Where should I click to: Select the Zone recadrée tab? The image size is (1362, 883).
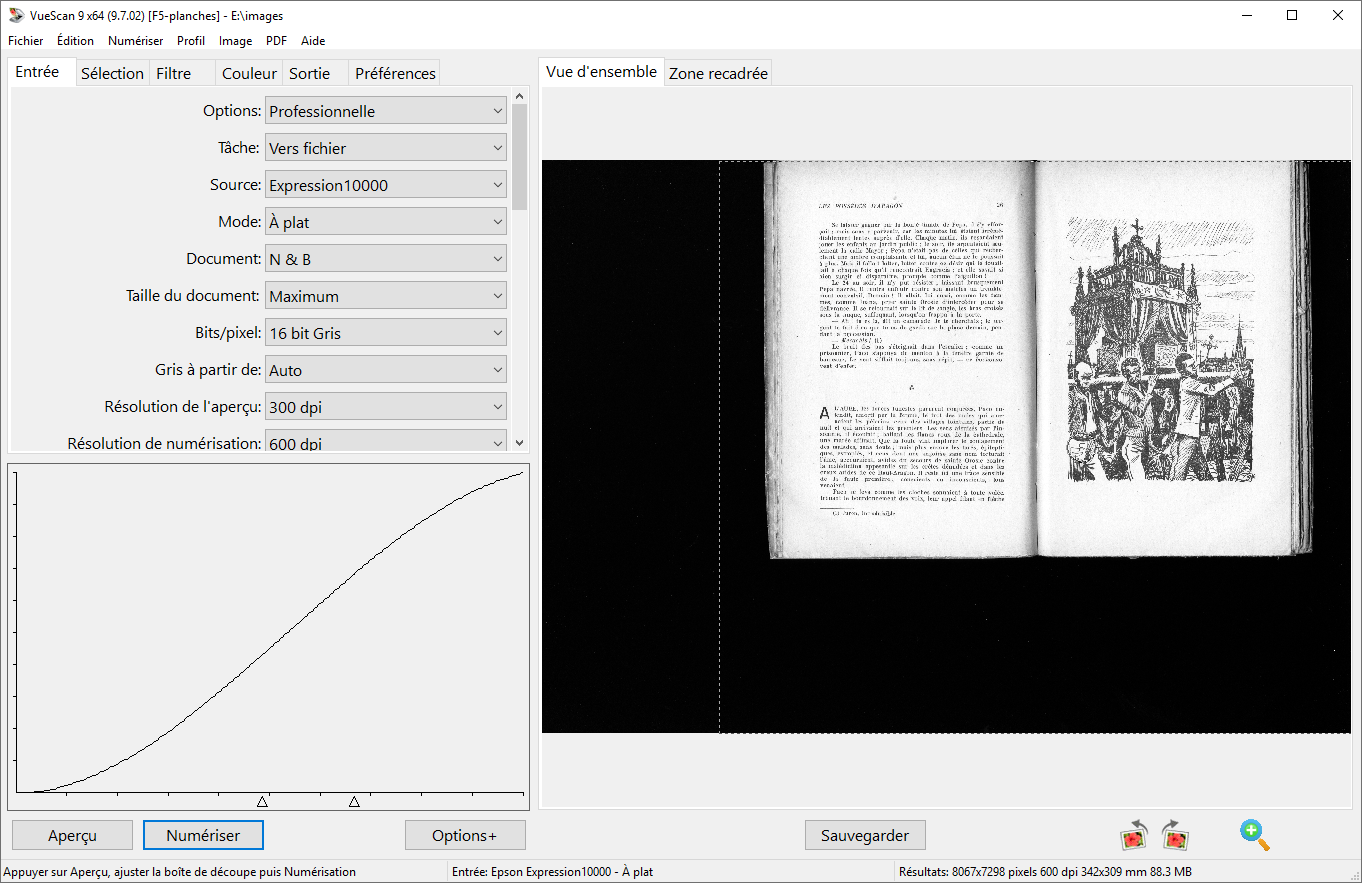718,73
